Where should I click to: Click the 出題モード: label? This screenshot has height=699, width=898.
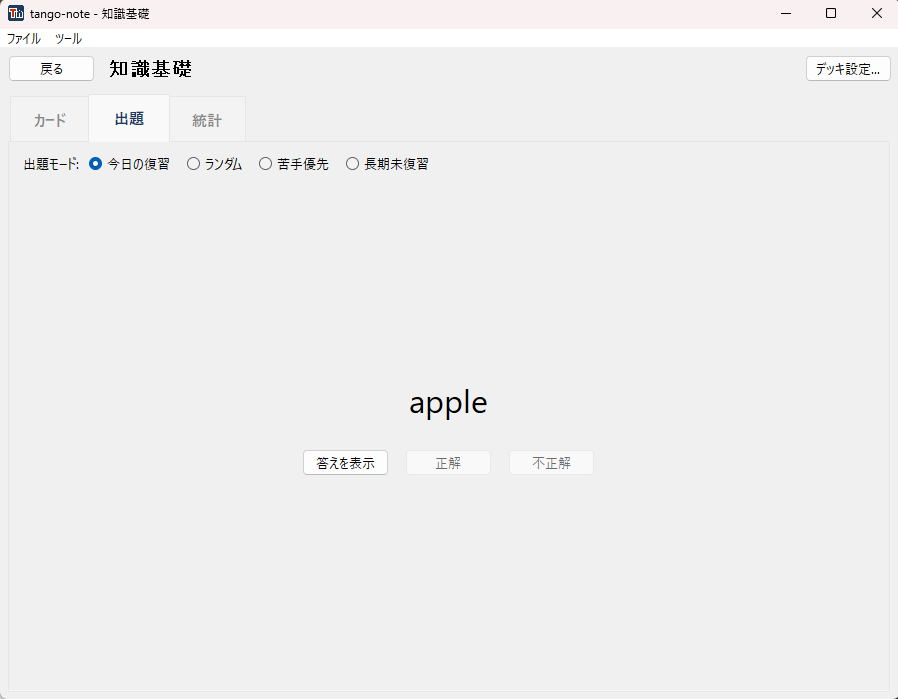click(51, 164)
